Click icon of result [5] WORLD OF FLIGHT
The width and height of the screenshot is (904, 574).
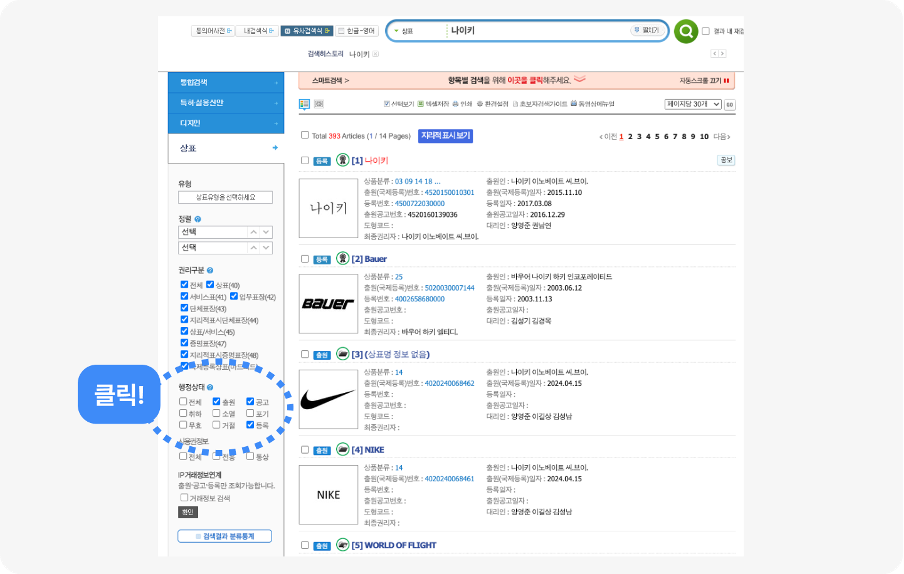point(342,544)
